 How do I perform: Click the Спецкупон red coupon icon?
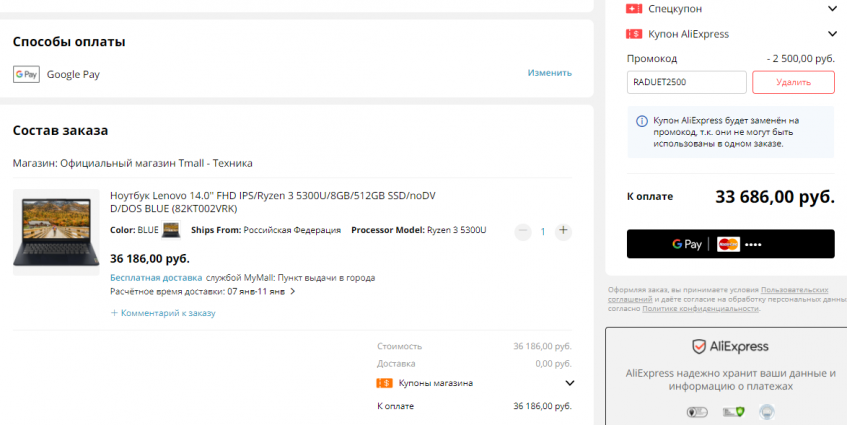pos(634,9)
